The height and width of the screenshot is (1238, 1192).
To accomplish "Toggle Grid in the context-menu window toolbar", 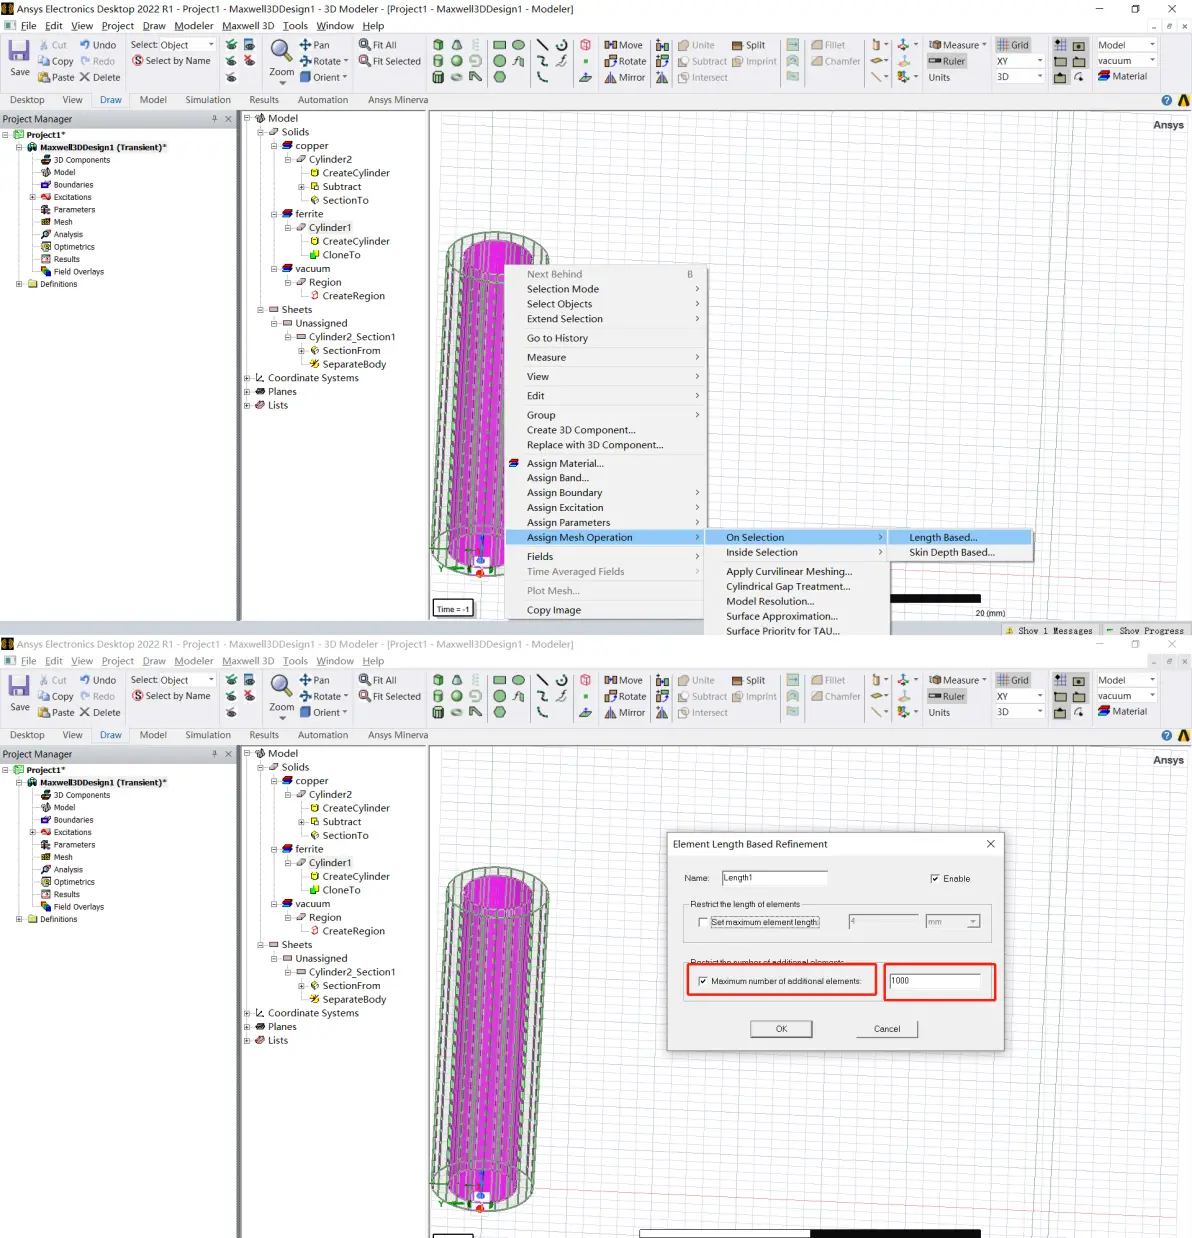I will pyautogui.click(x=1013, y=45).
